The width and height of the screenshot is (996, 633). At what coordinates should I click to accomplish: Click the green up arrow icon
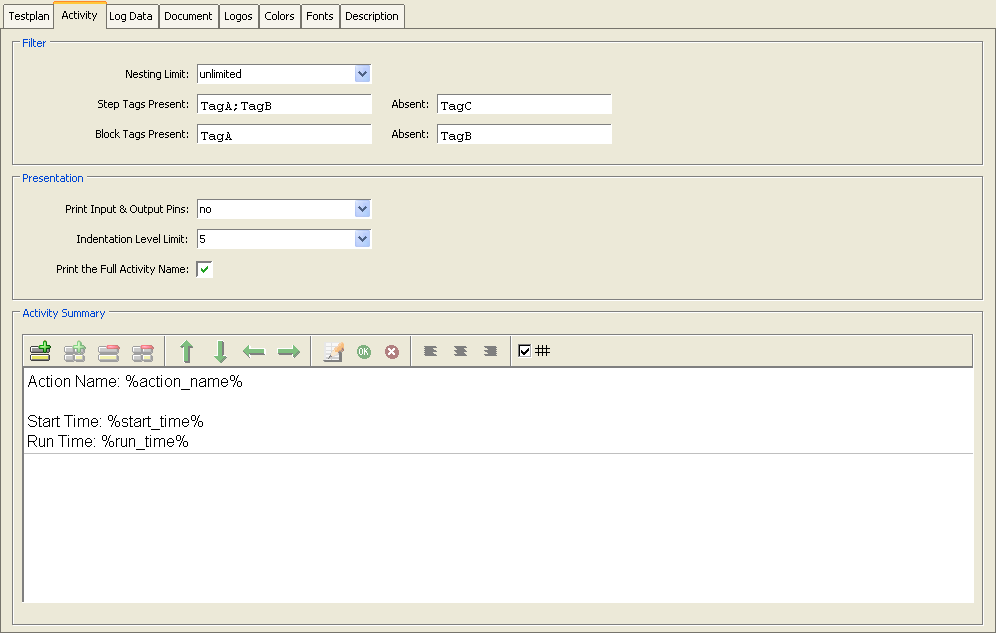click(186, 352)
